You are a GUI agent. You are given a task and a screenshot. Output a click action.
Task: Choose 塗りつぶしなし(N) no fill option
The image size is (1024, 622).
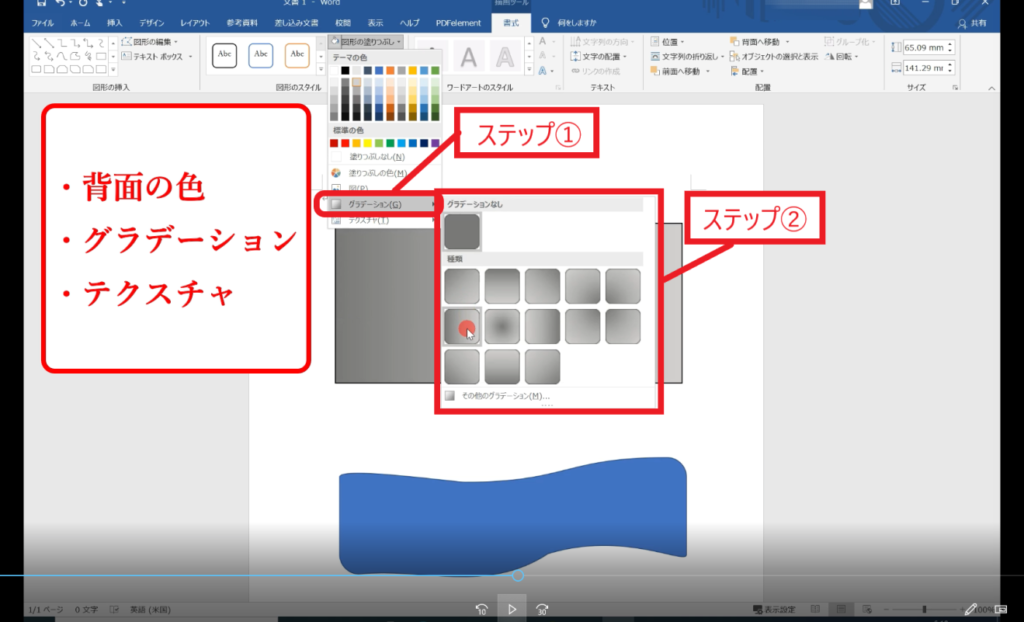377,157
